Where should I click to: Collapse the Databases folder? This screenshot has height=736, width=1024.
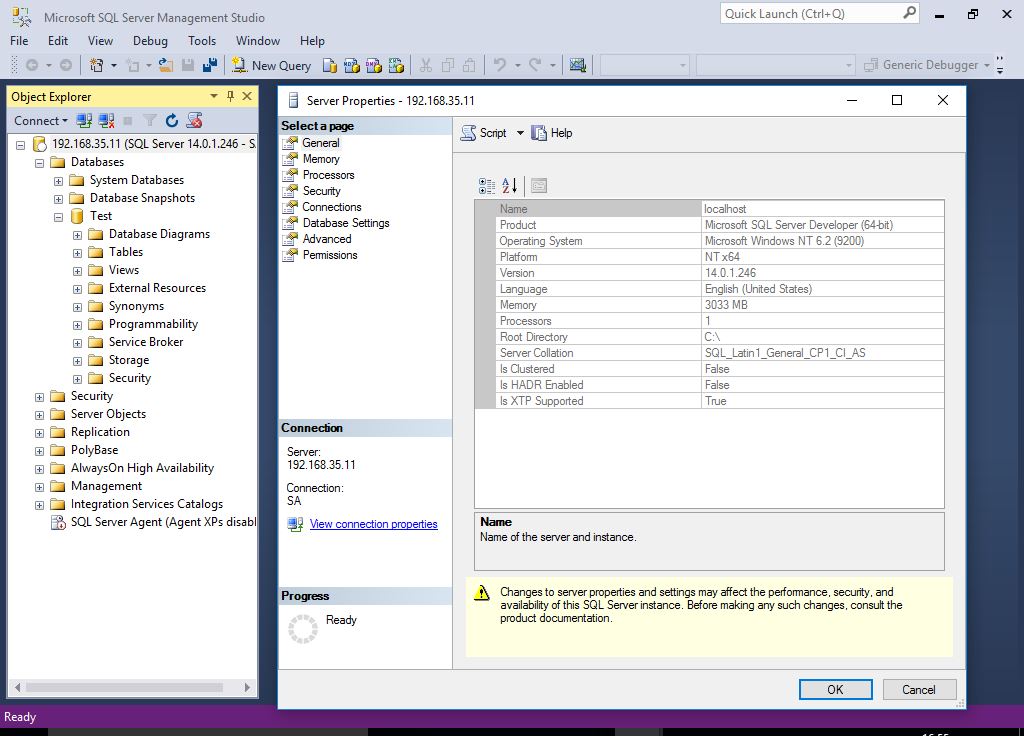coord(39,163)
